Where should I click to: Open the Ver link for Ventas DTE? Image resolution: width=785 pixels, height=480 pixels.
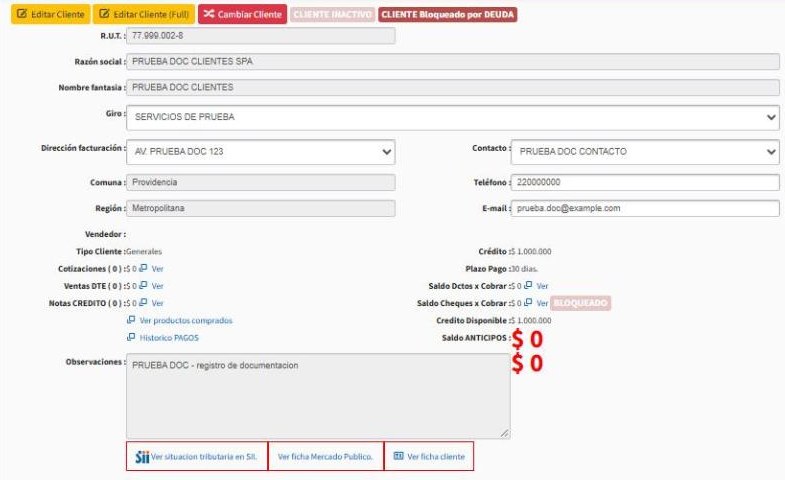158,286
